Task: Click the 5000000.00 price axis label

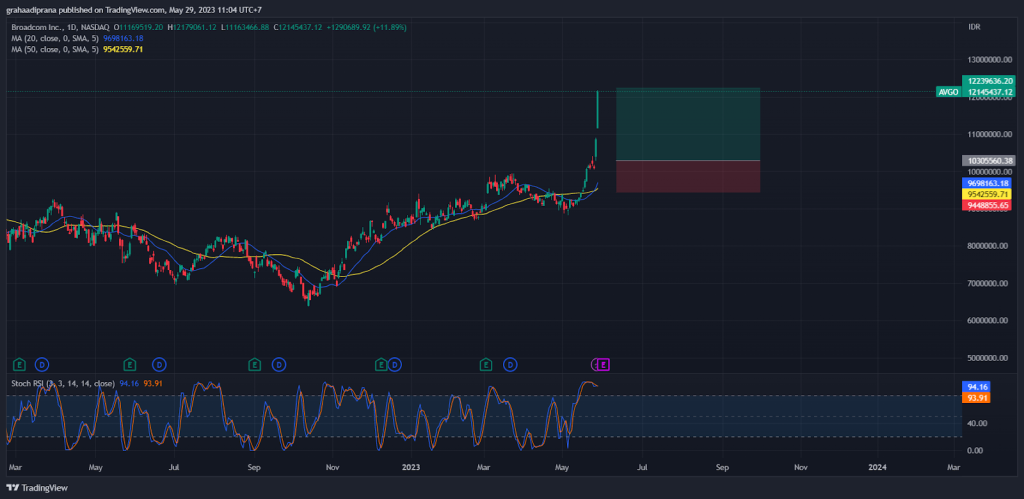Action: coord(989,358)
